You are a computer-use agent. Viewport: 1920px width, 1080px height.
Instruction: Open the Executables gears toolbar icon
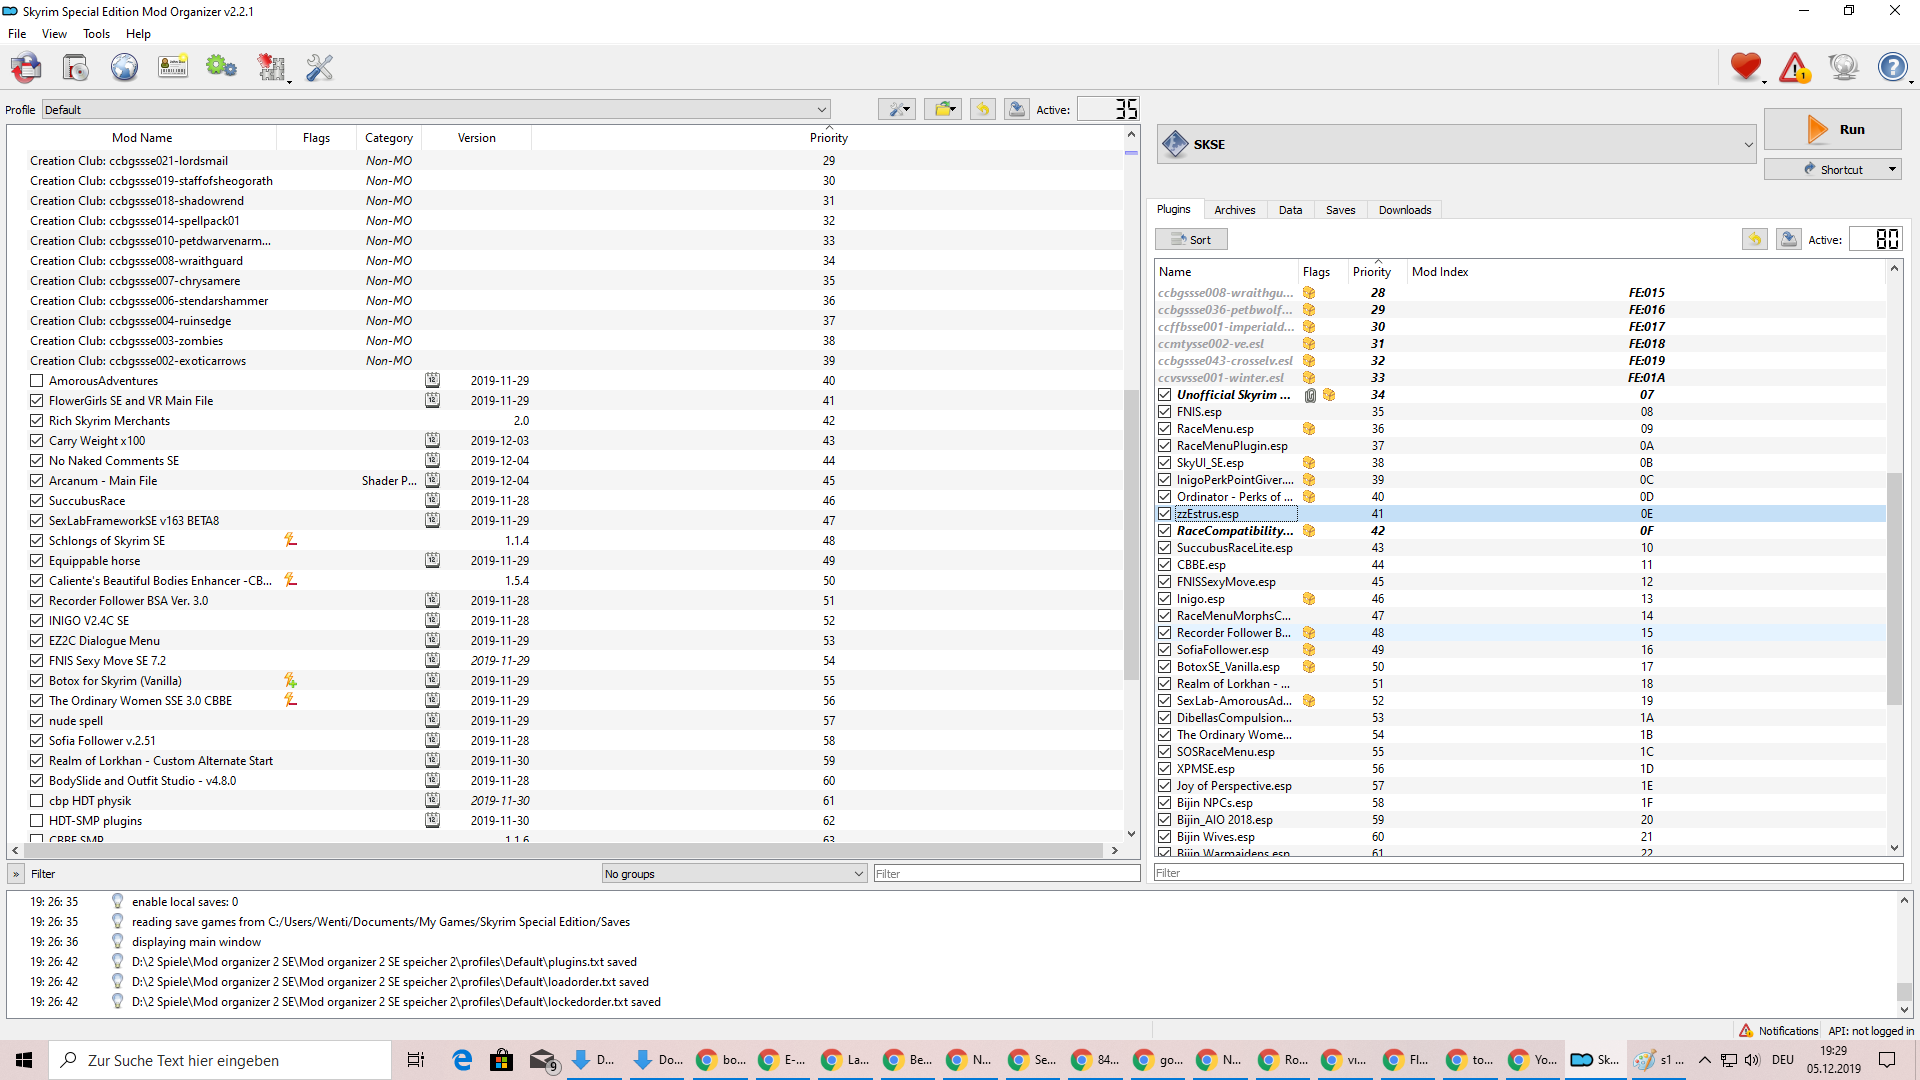(x=221, y=68)
